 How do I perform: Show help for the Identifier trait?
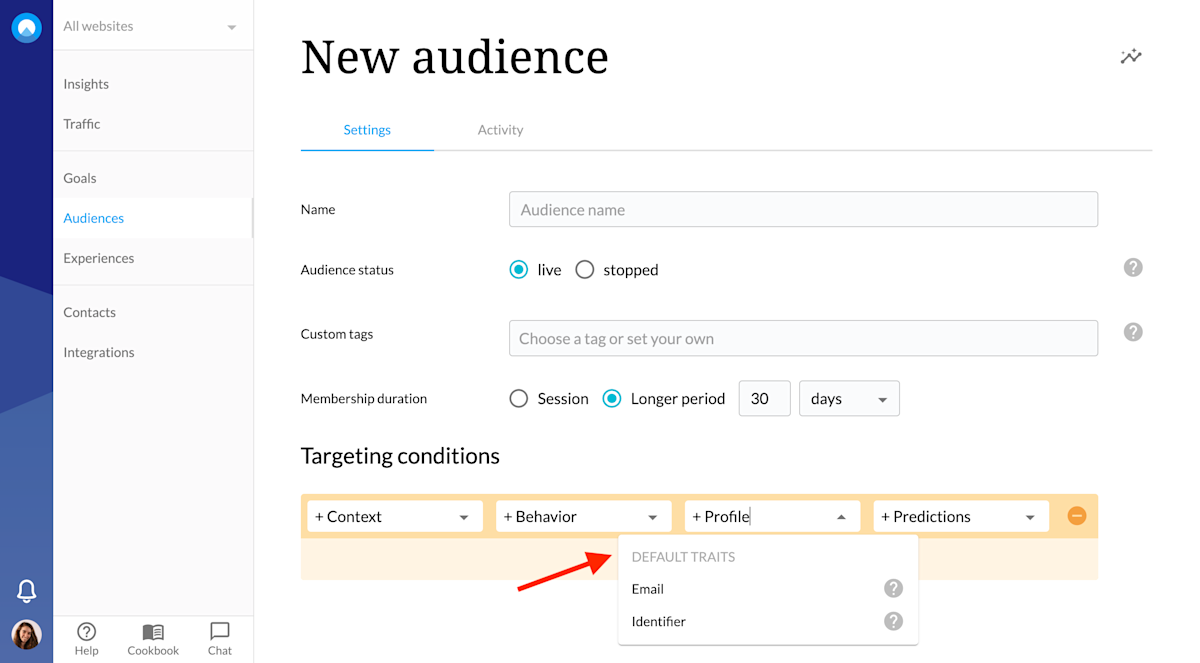tap(893, 621)
